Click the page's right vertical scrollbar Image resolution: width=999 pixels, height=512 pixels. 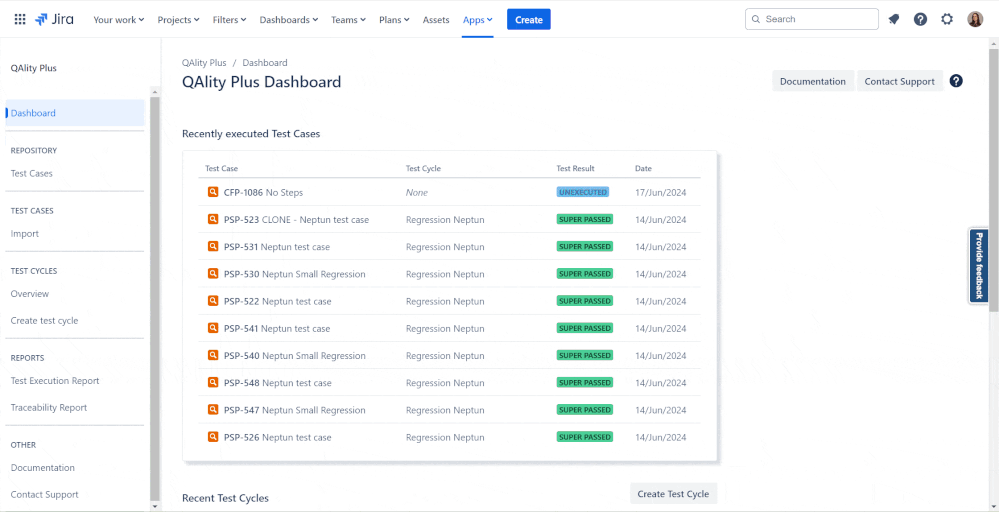tap(994, 178)
